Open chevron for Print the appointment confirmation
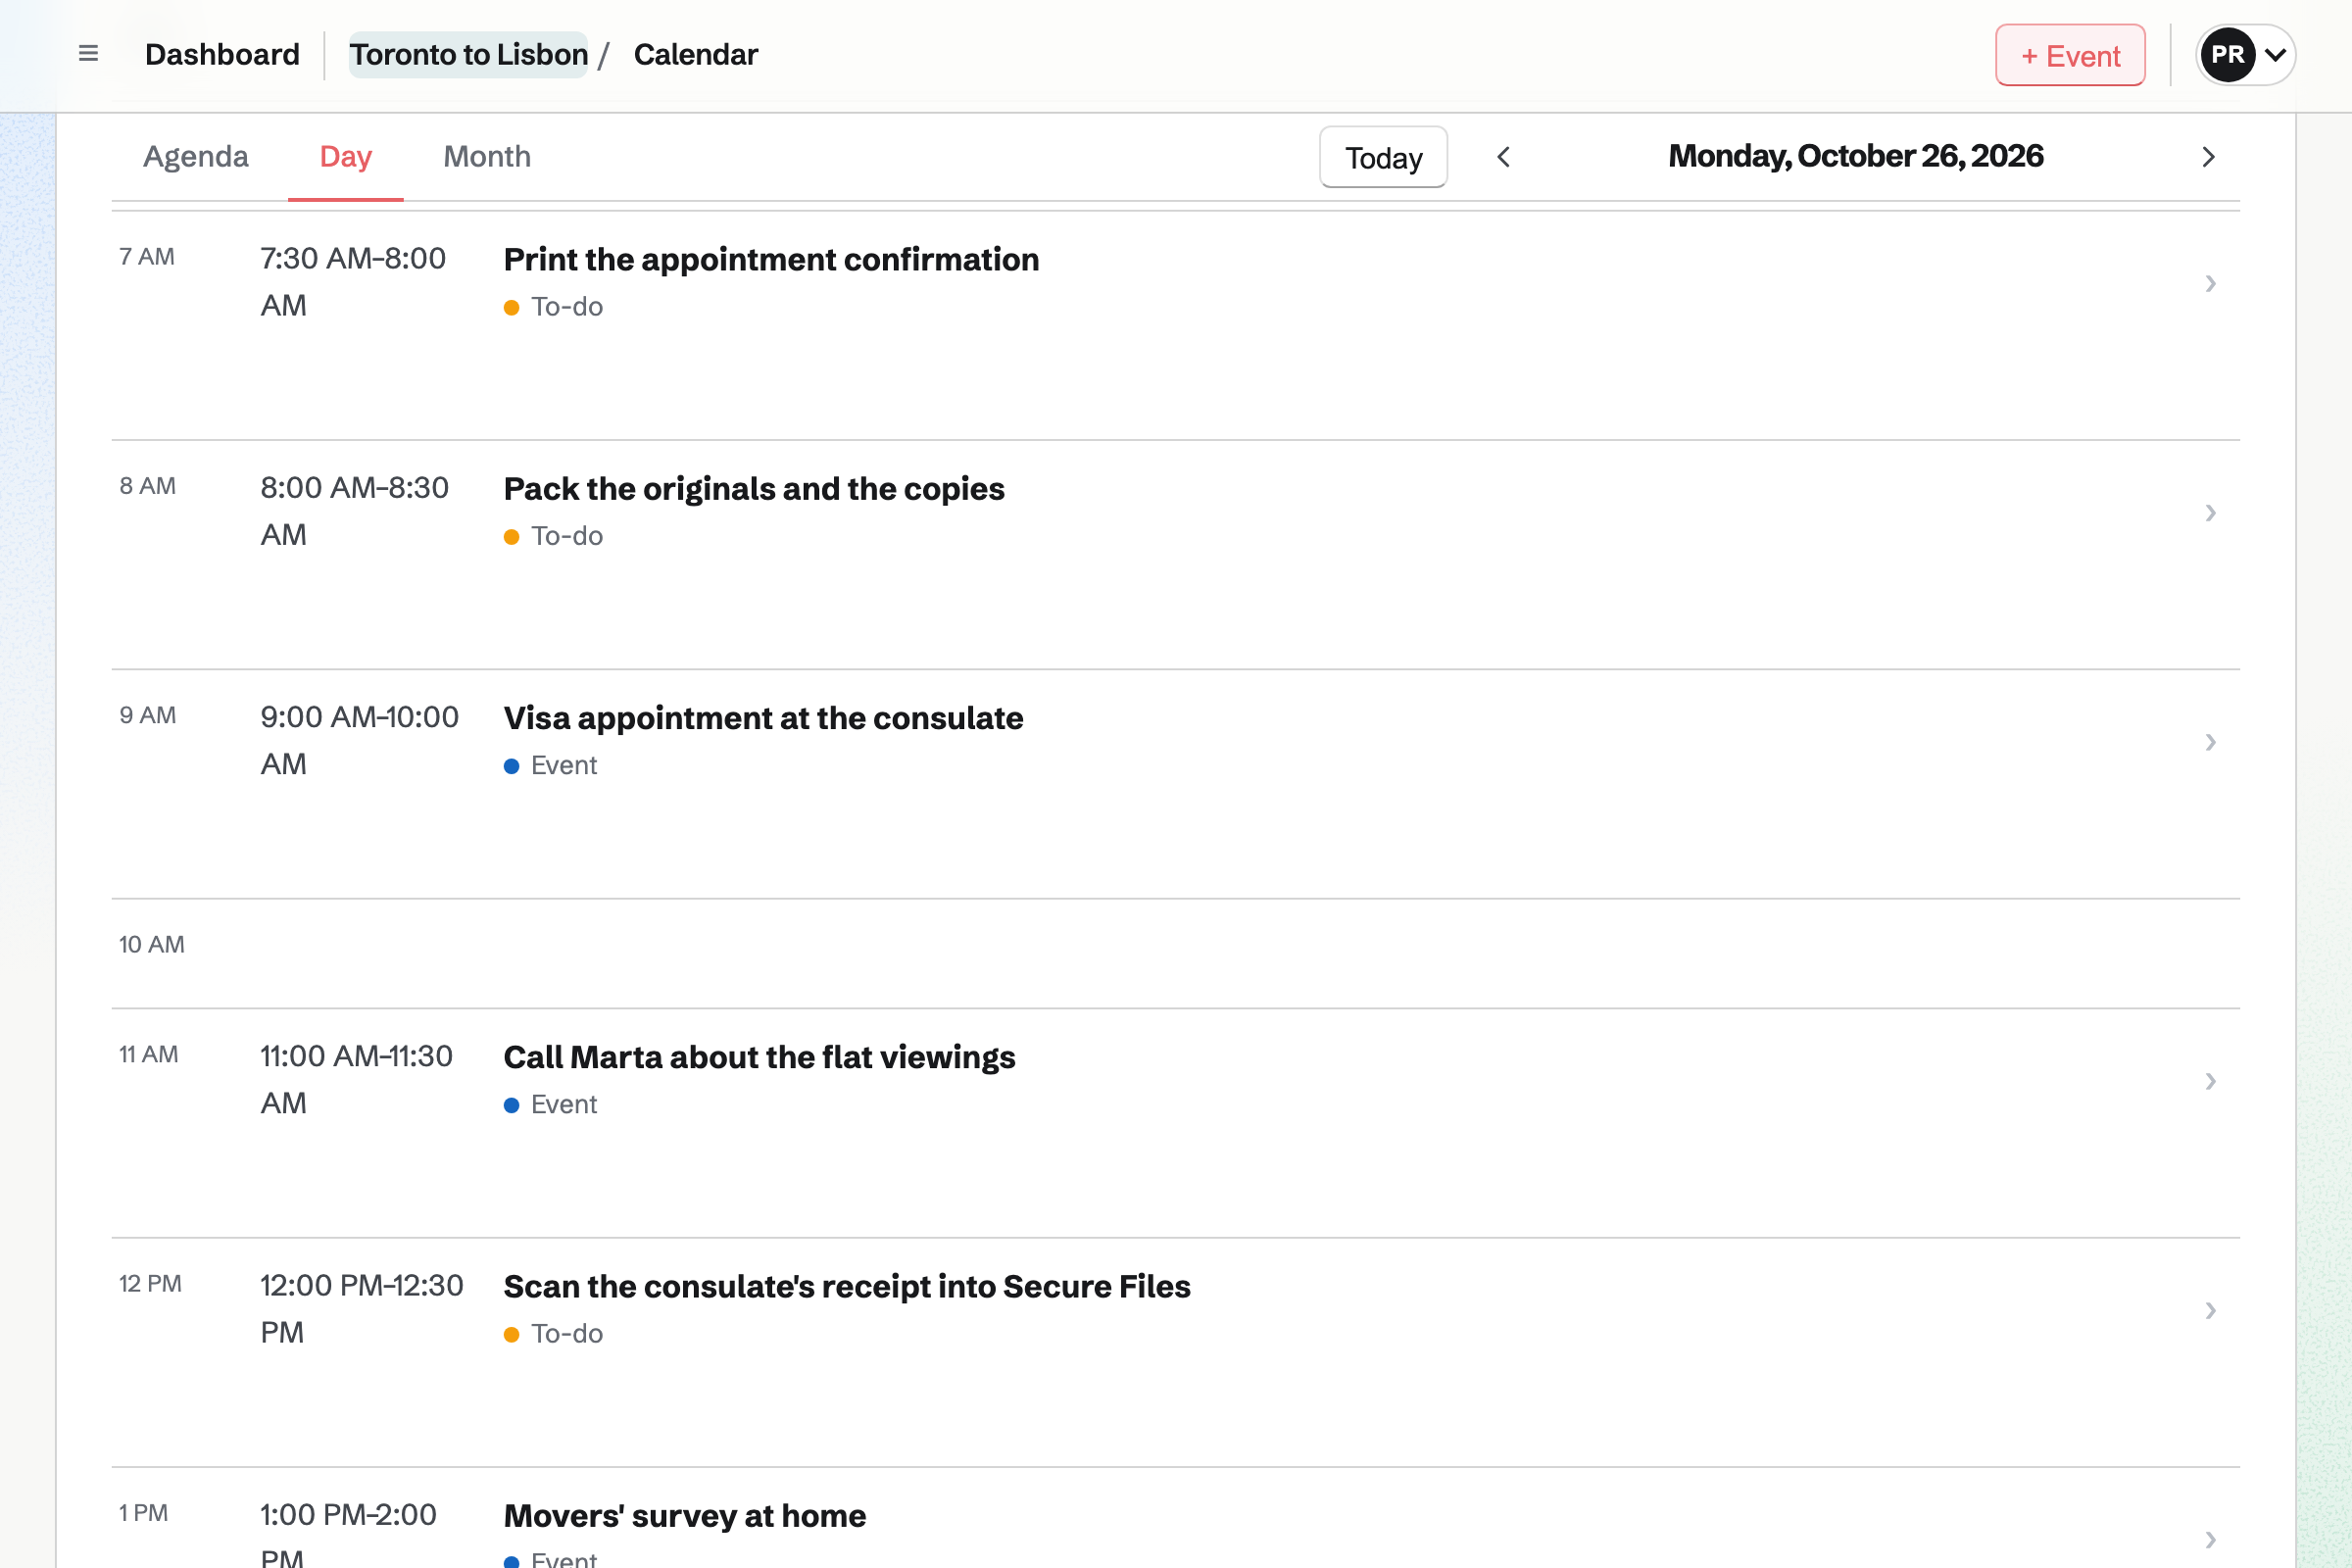This screenshot has height=1568, width=2352. [2210, 284]
